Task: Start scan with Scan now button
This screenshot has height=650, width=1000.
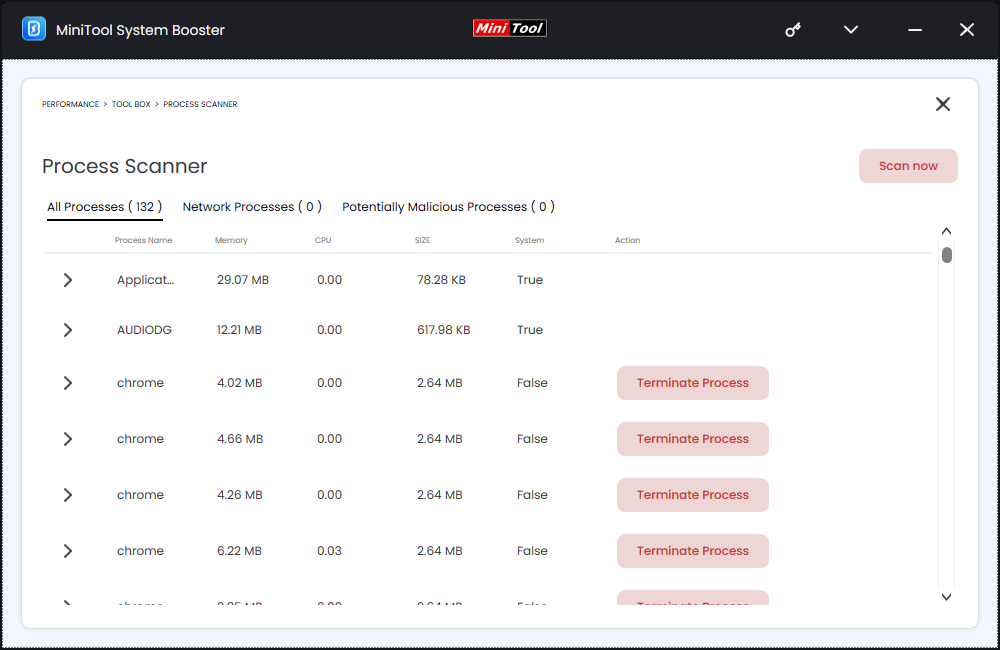Action: coord(908,166)
